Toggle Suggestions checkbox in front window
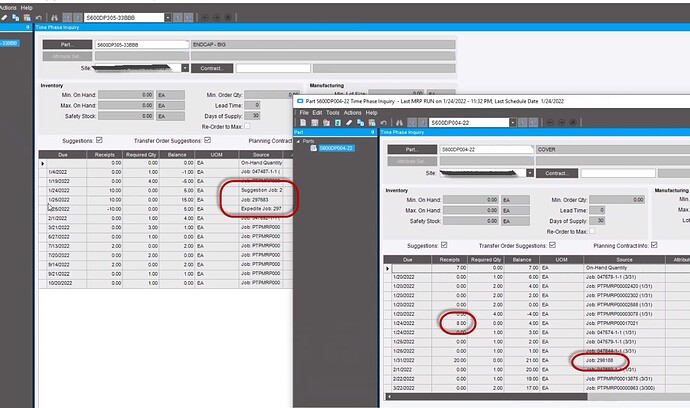 pyautogui.click(x=444, y=245)
